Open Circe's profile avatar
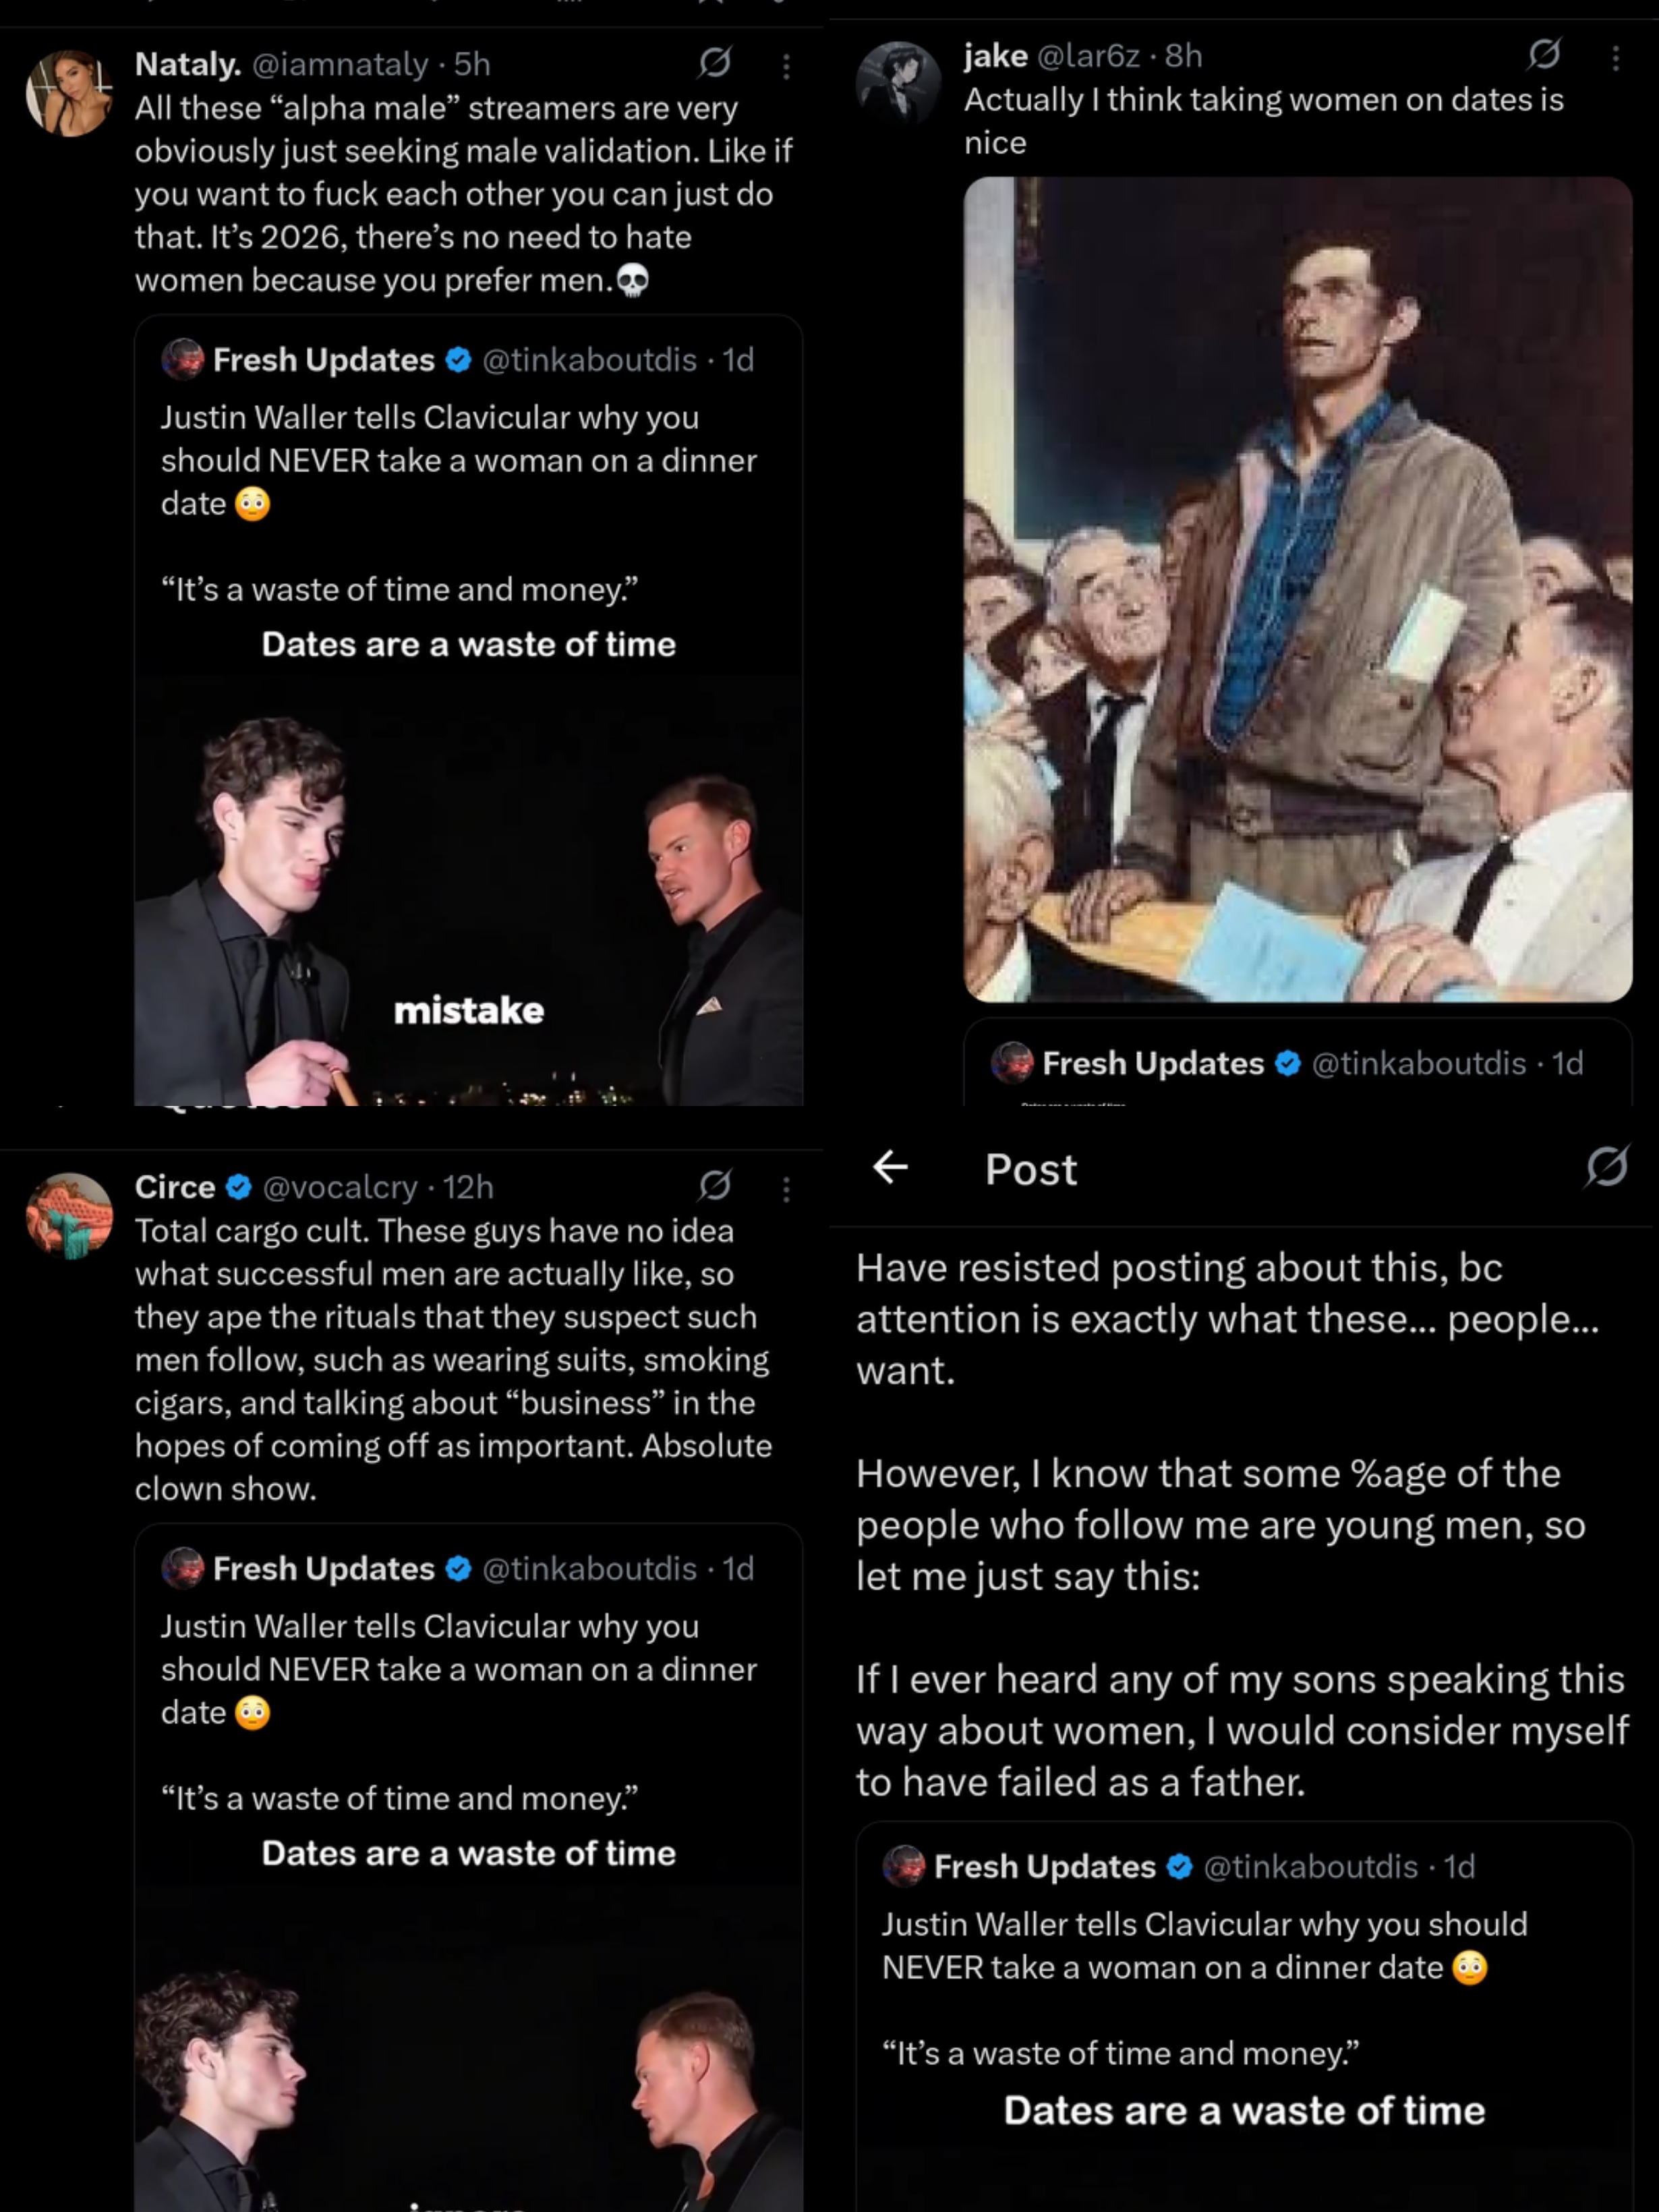Image resolution: width=1659 pixels, height=2212 pixels. click(x=68, y=1215)
